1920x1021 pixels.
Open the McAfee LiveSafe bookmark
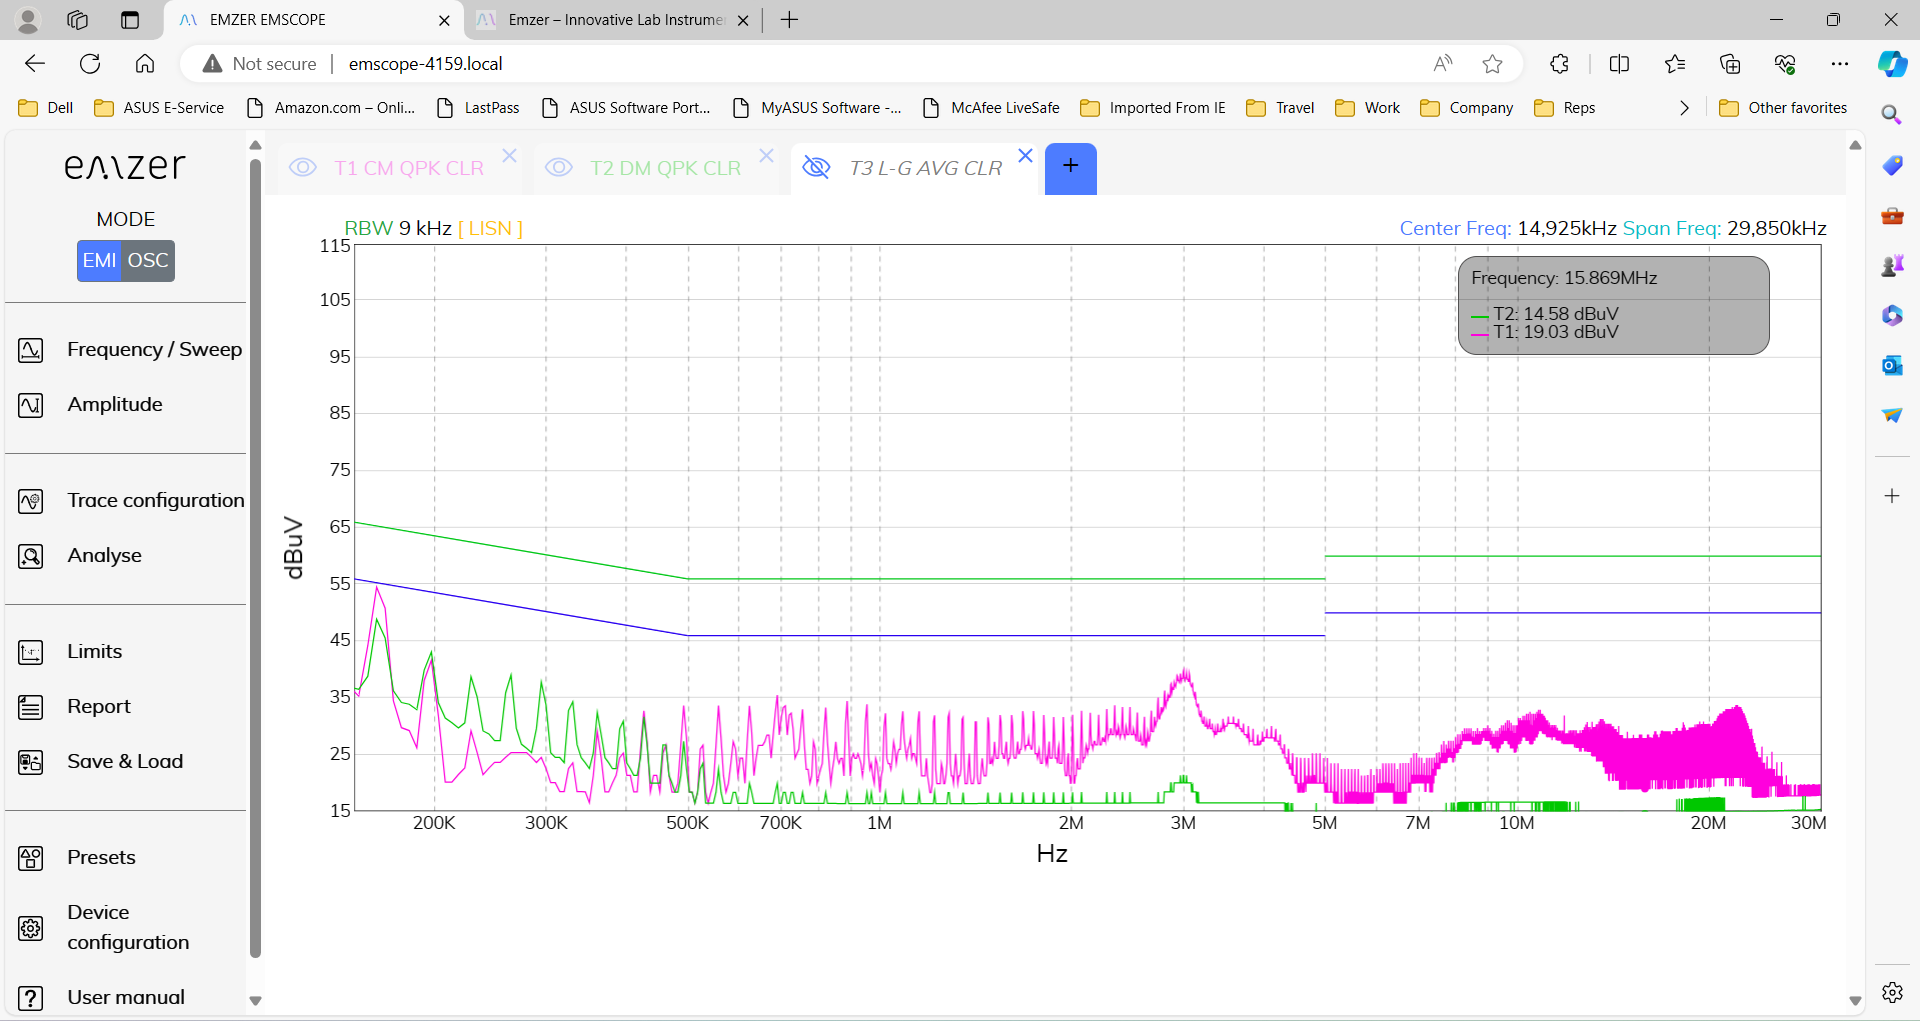(x=991, y=108)
